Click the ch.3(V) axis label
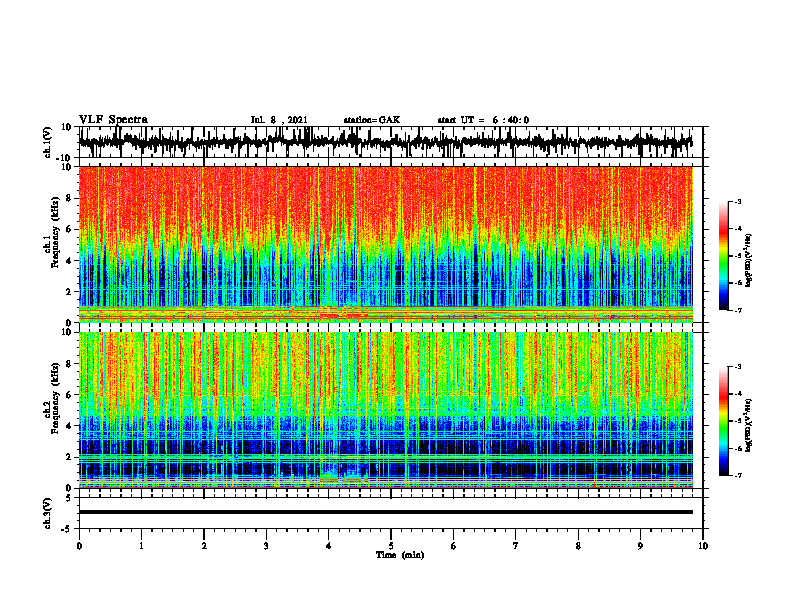The width and height of the screenshot is (792, 612). click(48, 514)
